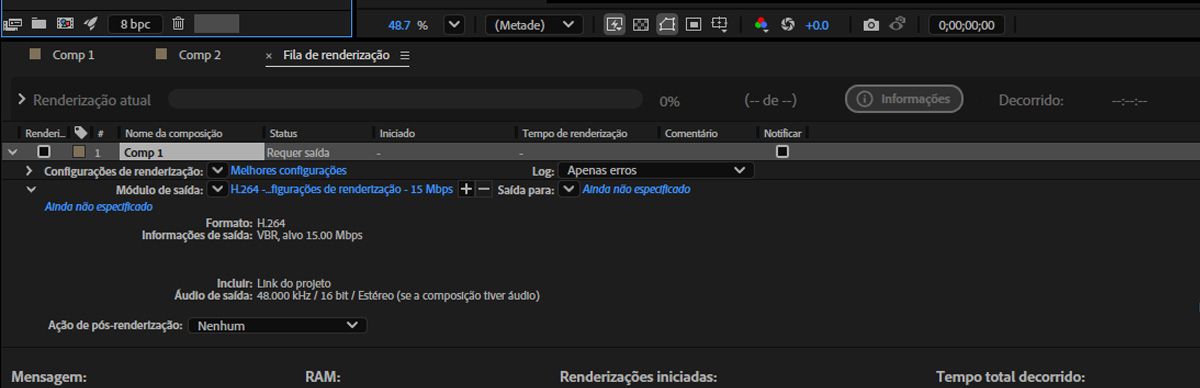Close the Fila de renderização tab
This screenshot has width=1200, height=388.
pos(269,56)
